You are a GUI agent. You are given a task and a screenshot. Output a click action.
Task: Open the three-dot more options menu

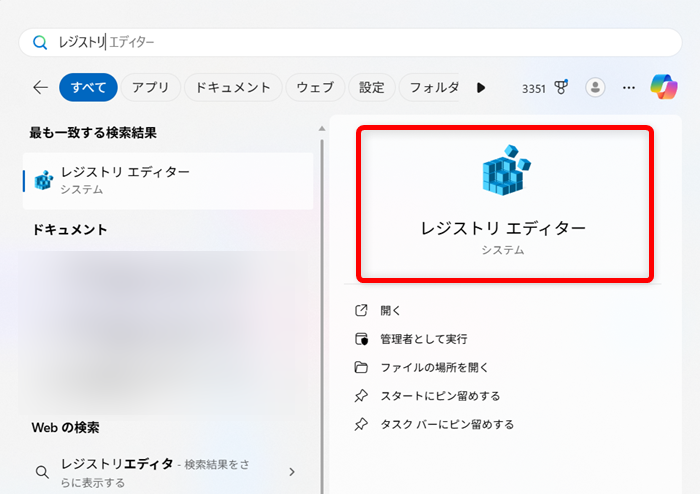pos(629,87)
